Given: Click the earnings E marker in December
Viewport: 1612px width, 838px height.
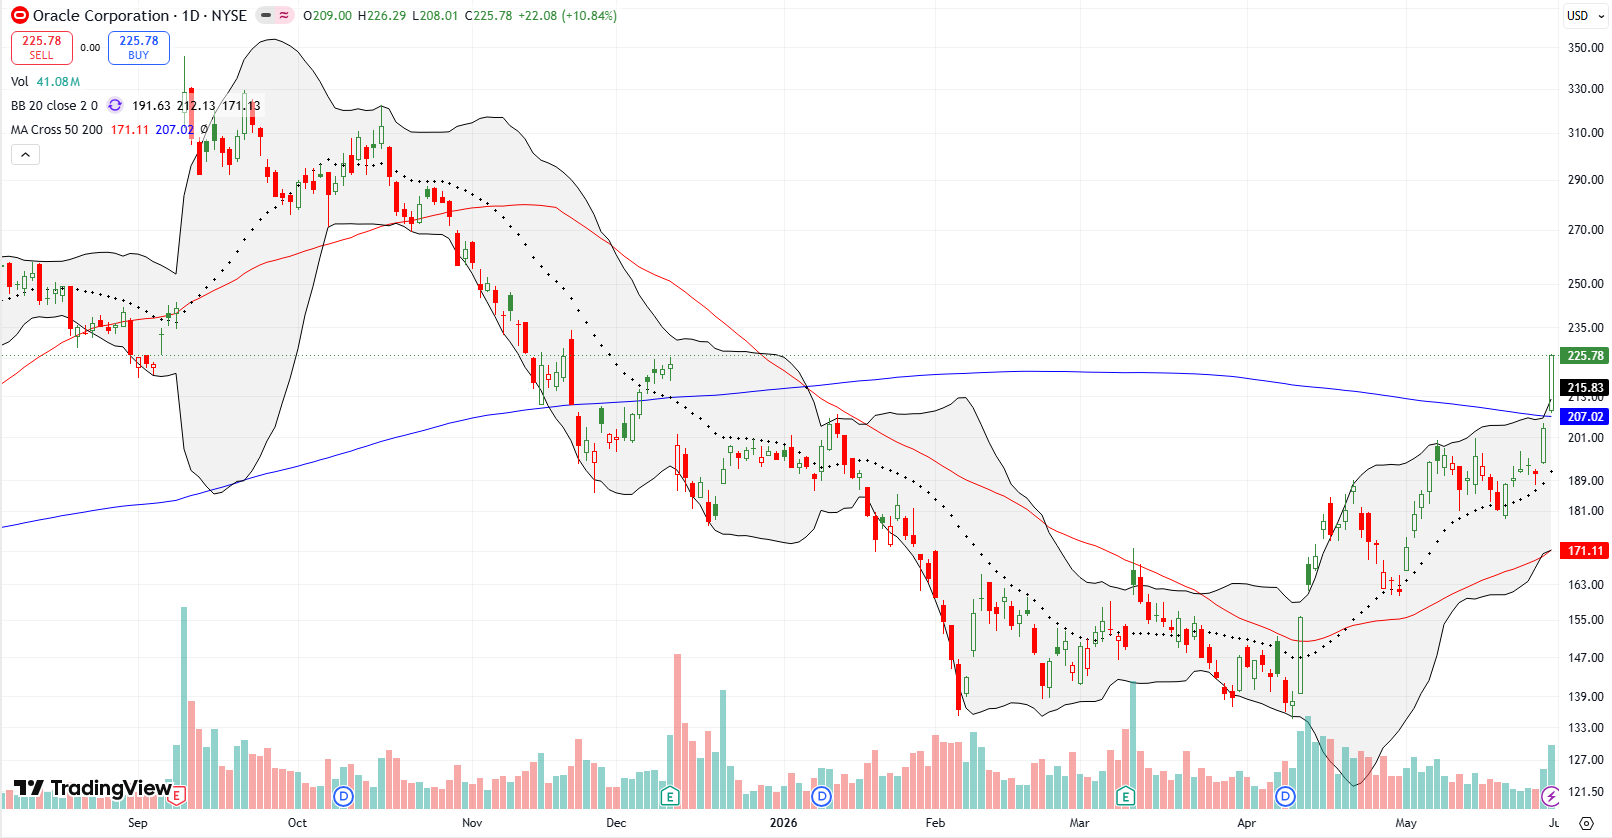Looking at the screenshot, I should coord(670,797).
